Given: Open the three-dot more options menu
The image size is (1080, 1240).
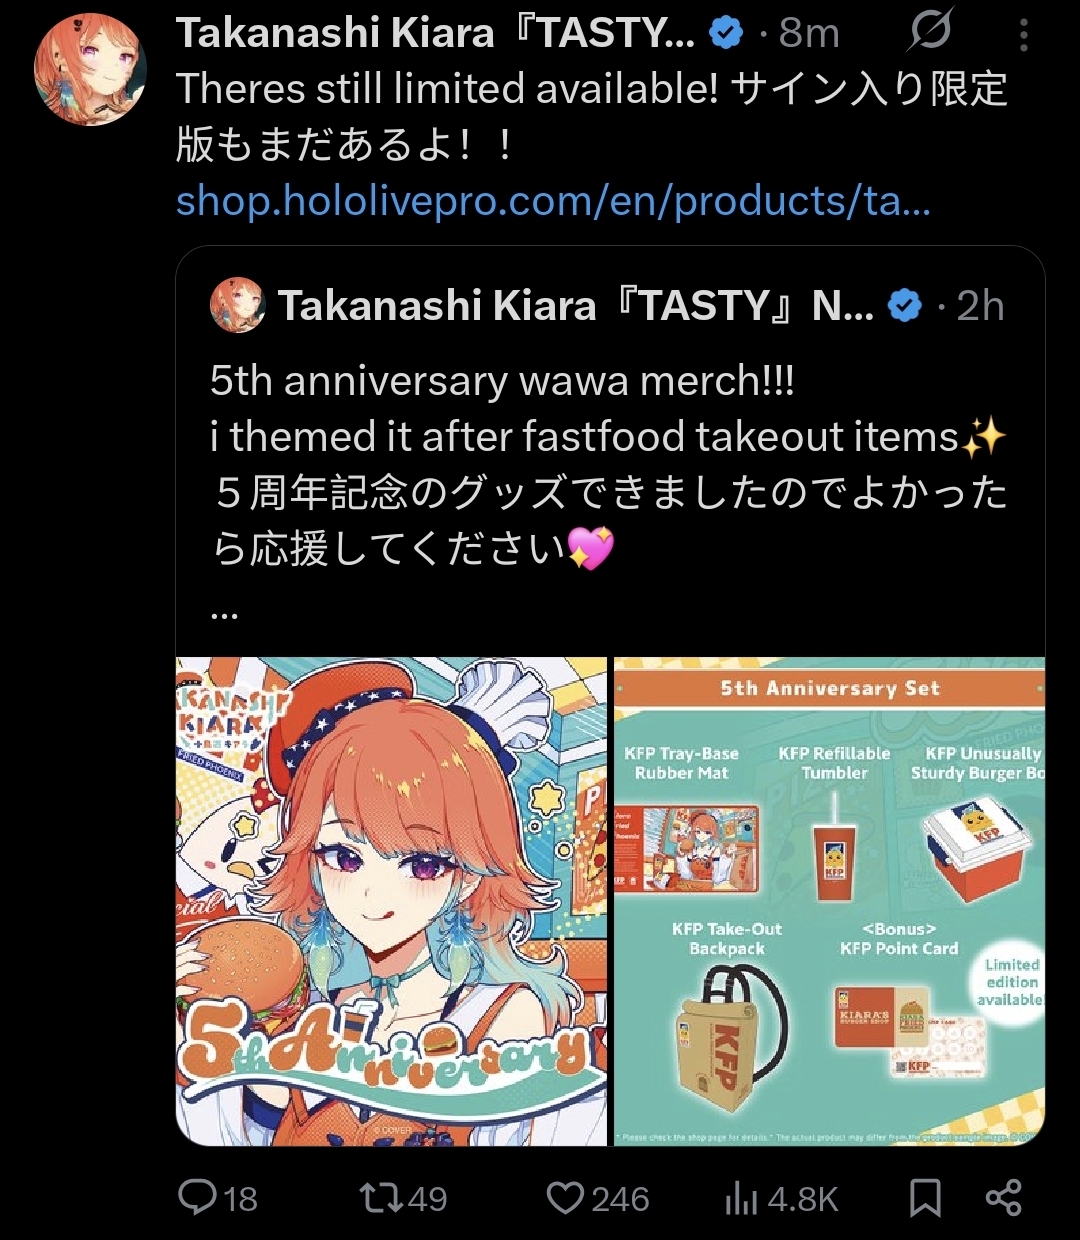Looking at the screenshot, I should (1023, 35).
